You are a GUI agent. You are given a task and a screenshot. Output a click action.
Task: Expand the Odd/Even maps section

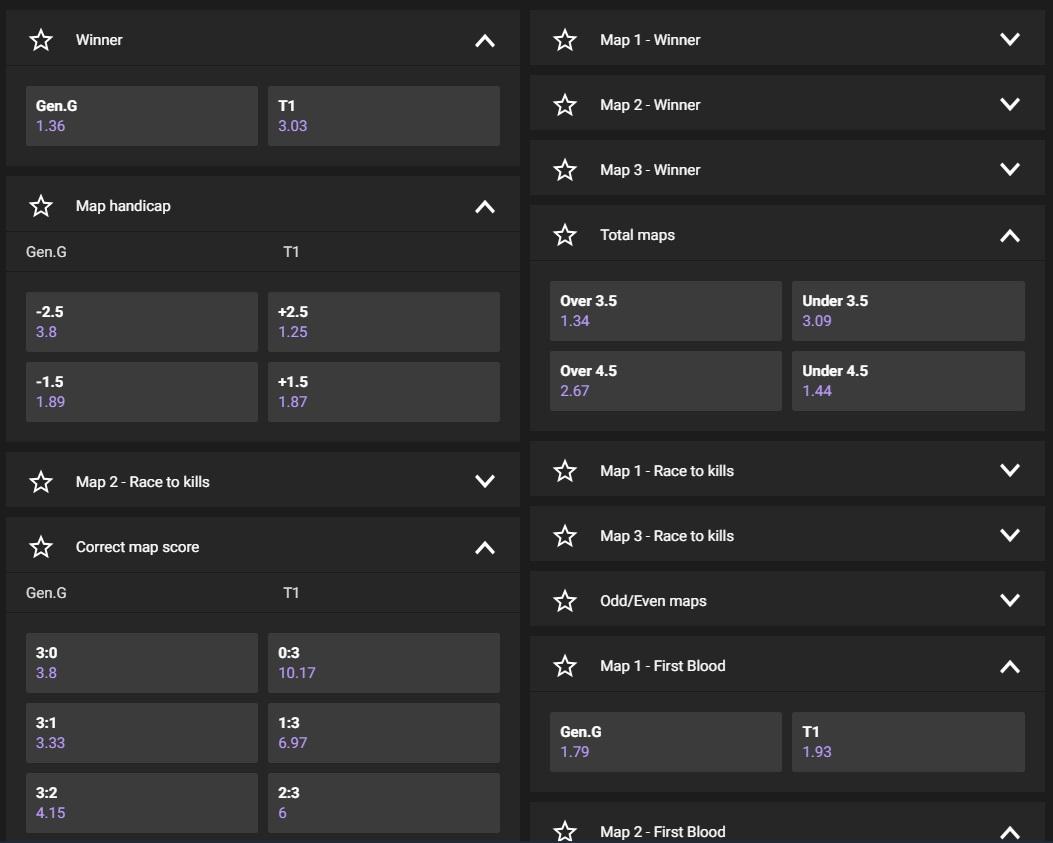pos(1010,600)
